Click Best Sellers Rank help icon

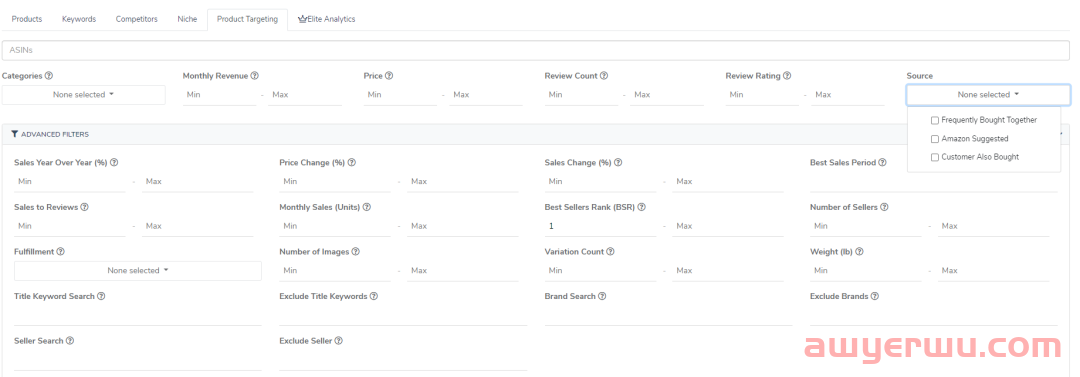pyautogui.click(x=642, y=207)
